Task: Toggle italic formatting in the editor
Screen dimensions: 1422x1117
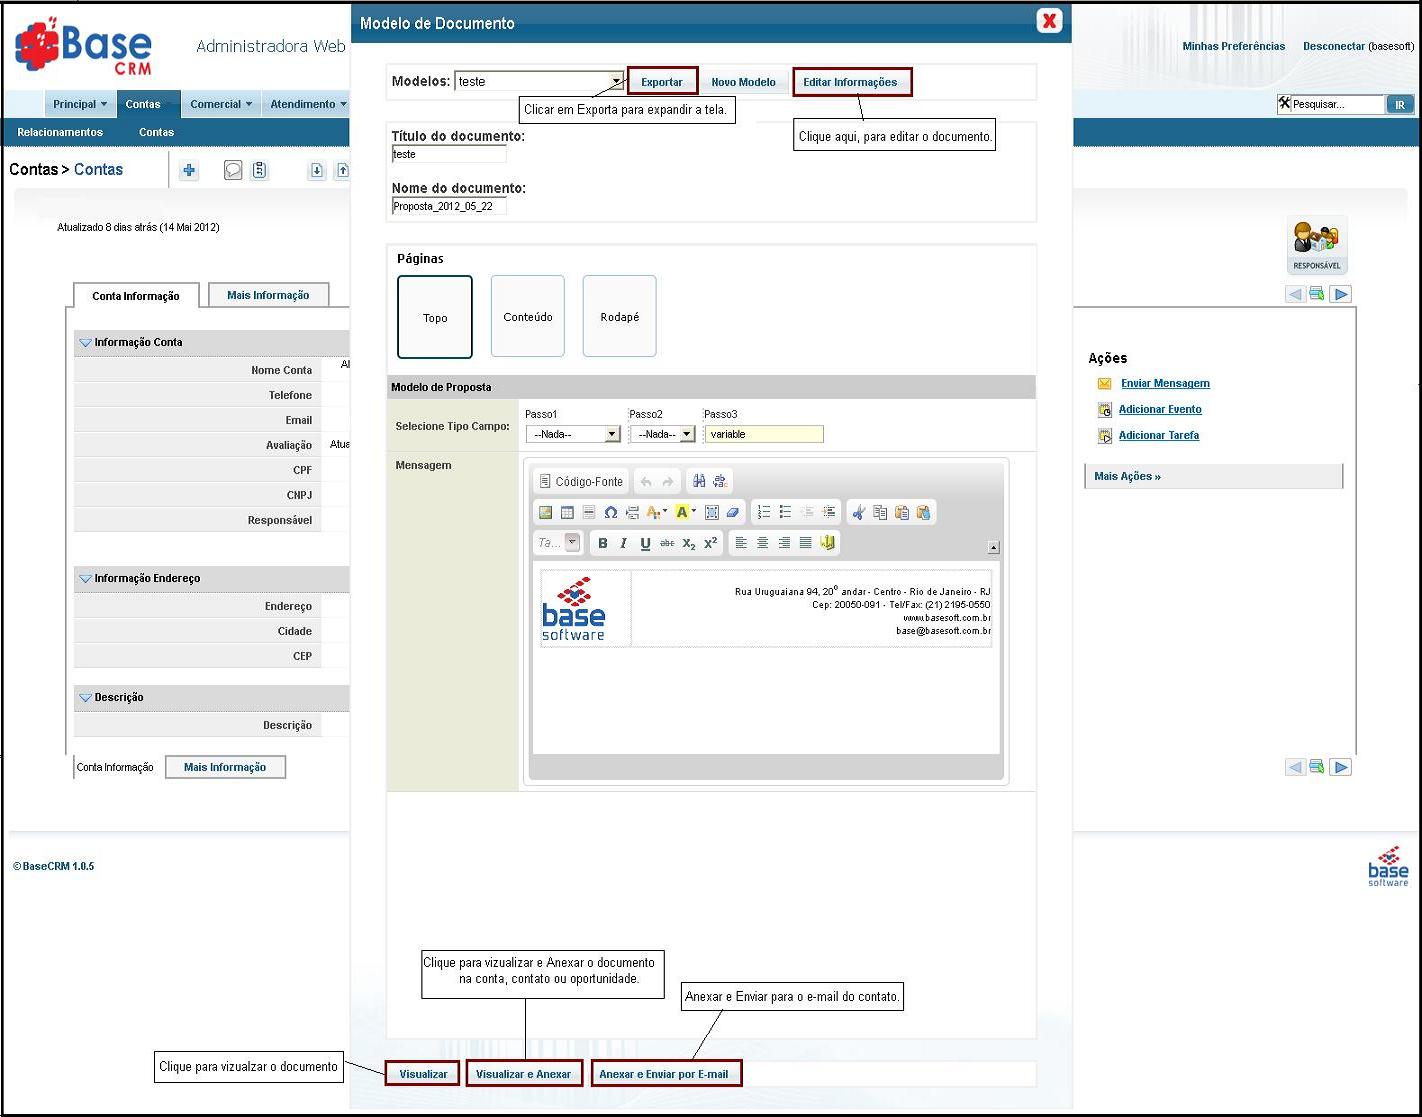Action: pyautogui.click(x=623, y=542)
